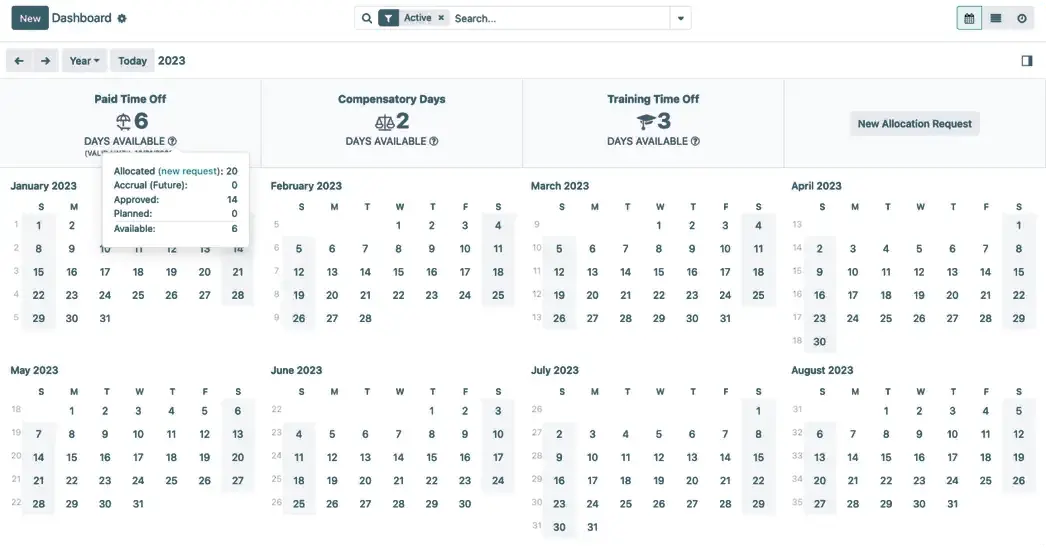Open help icon for Compensatory Days
This screenshot has height=548, width=1046.
pos(433,142)
